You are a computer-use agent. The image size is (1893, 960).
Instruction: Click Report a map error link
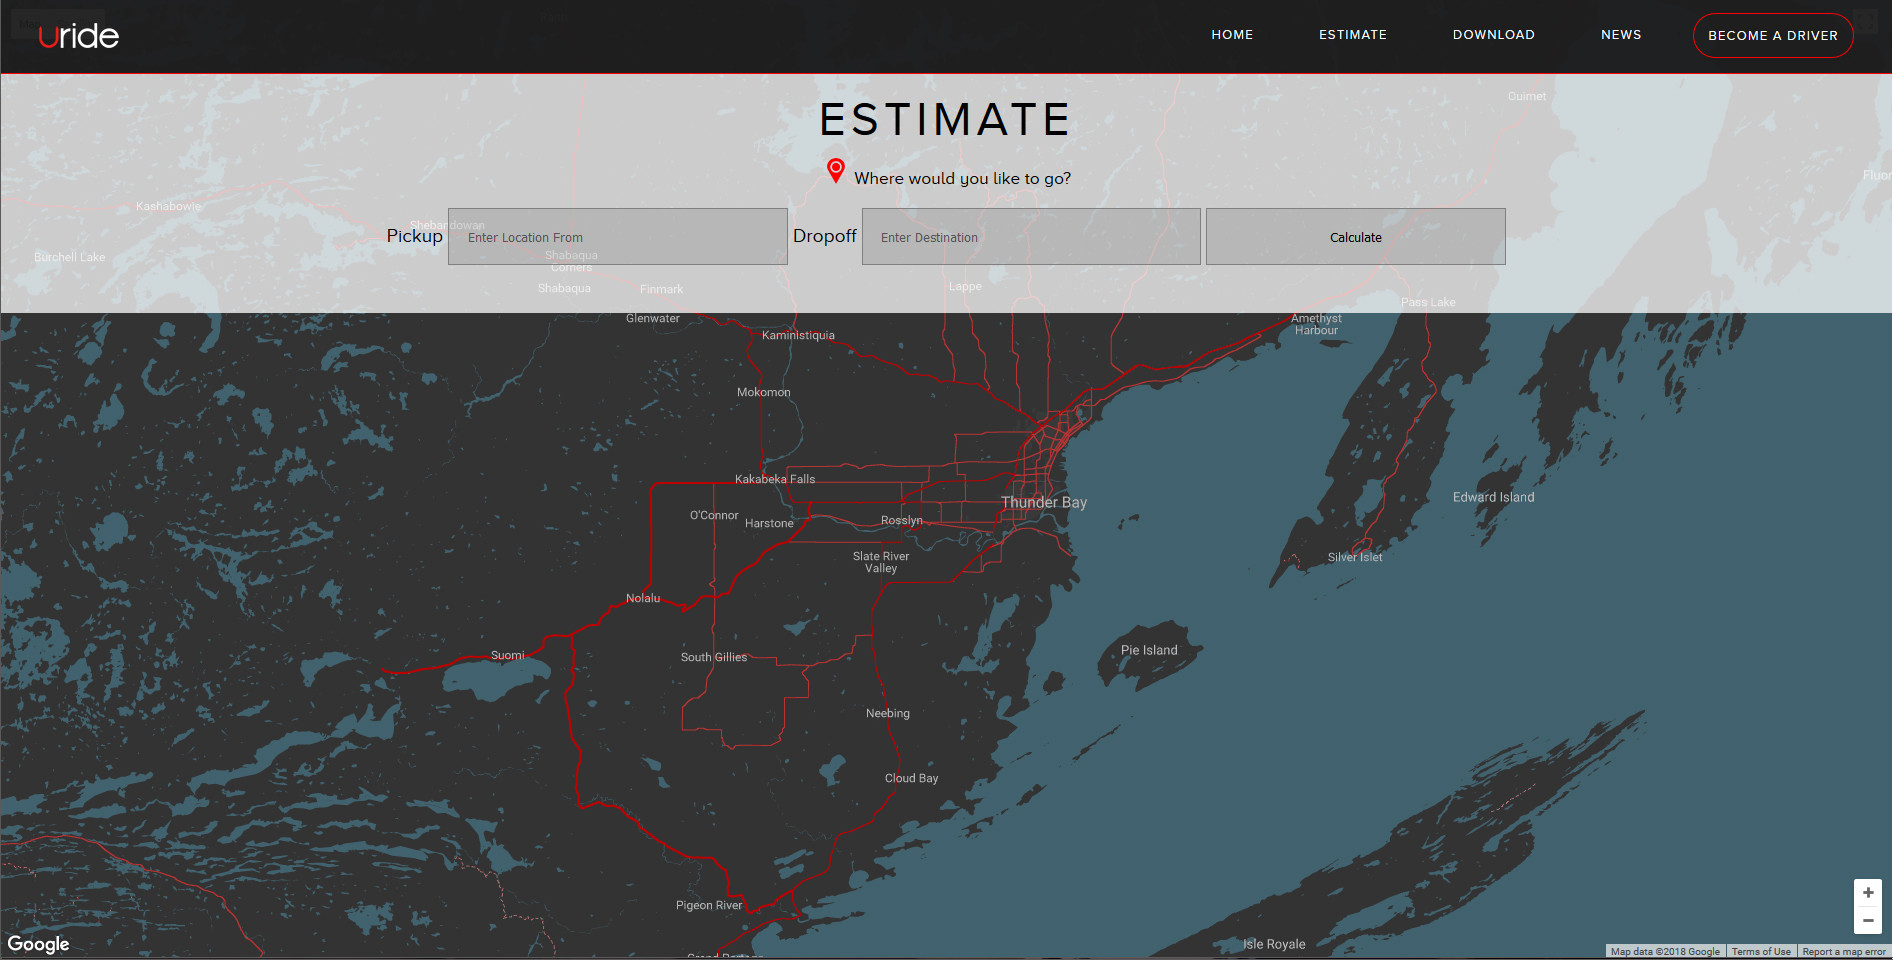[x=1843, y=952]
